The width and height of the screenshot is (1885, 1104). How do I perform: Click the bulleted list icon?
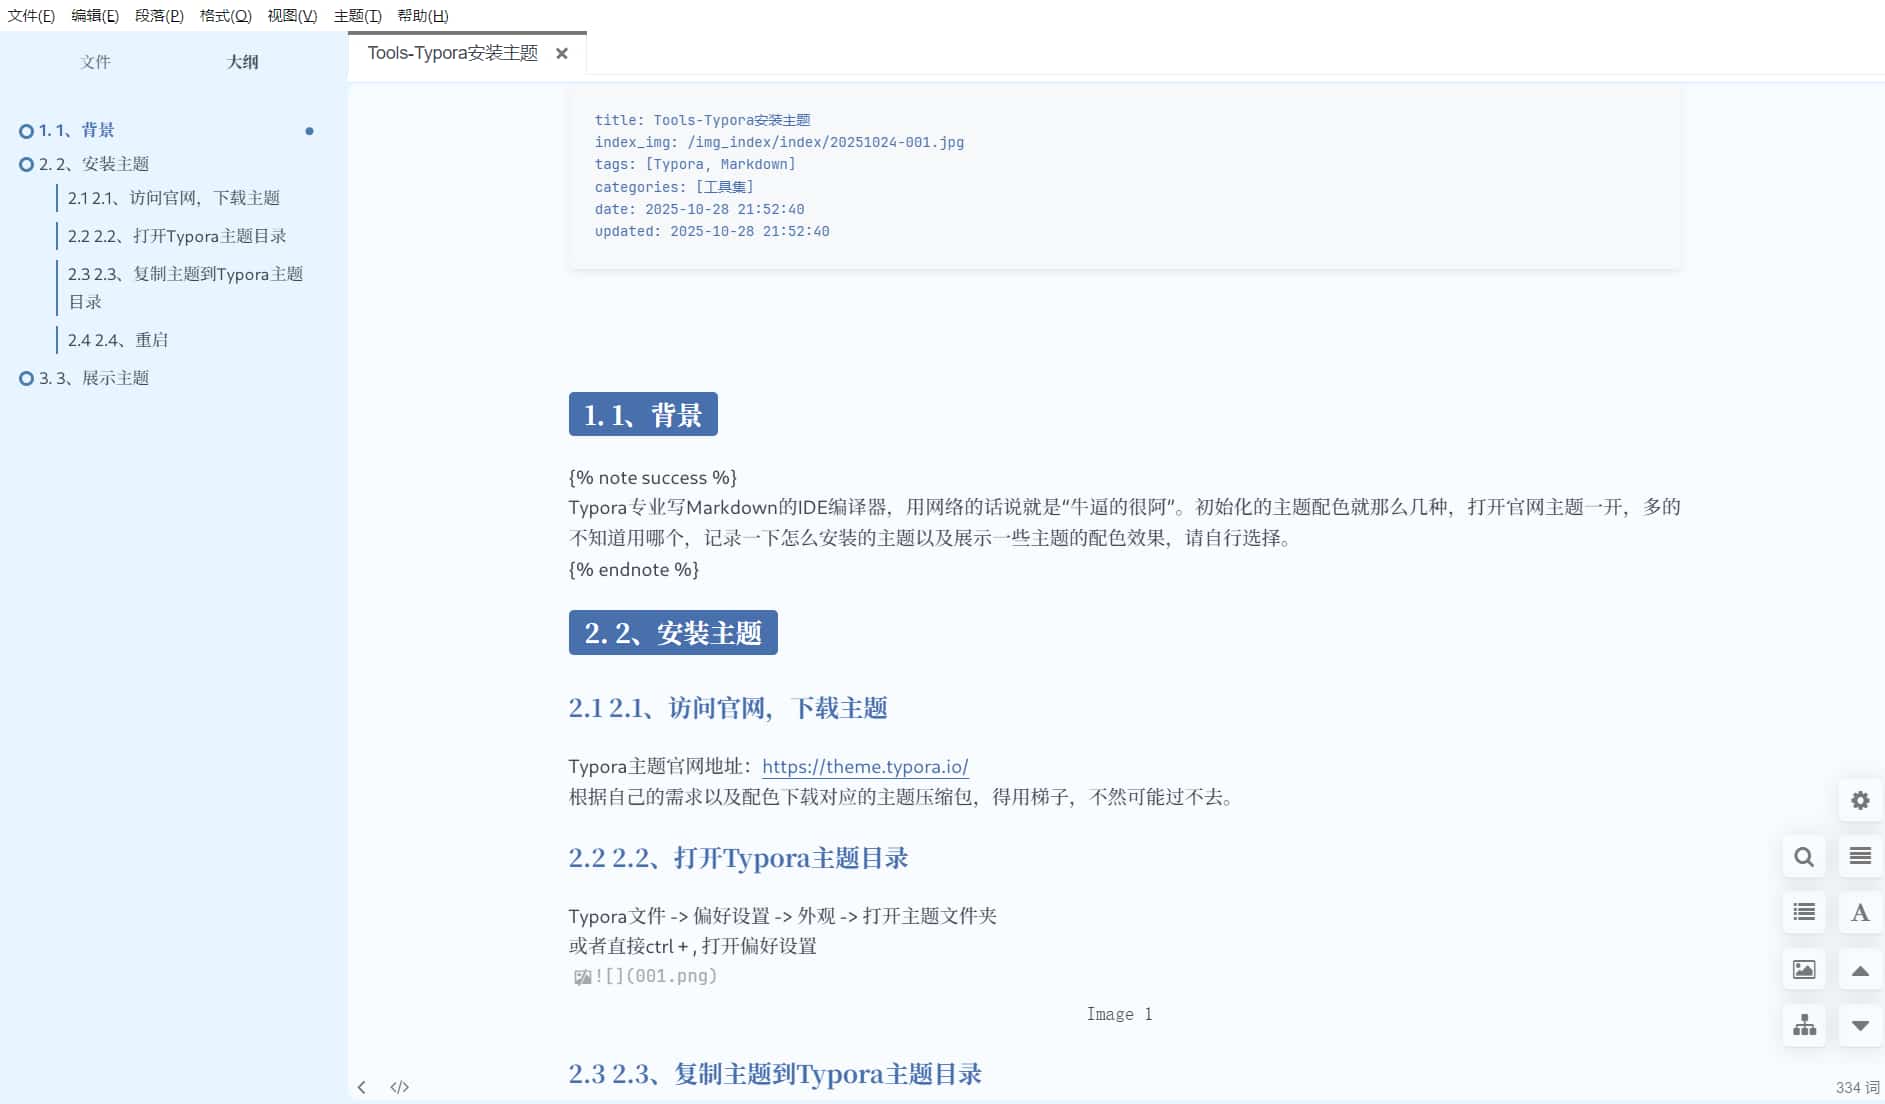[x=1804, y=912]
